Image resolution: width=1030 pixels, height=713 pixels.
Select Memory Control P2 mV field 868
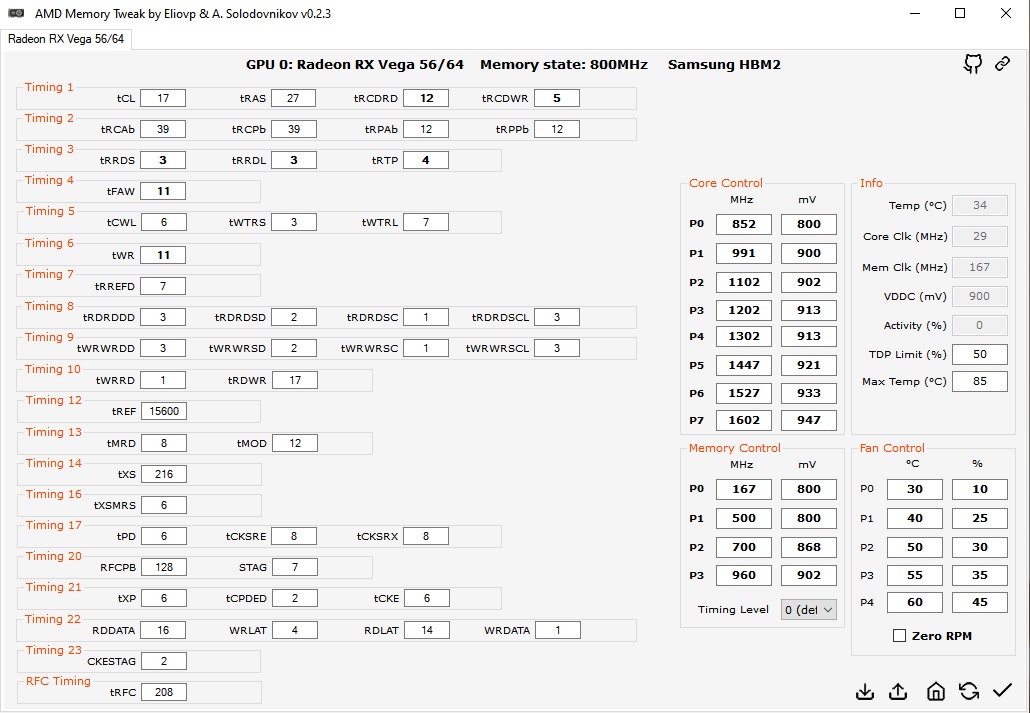(809, 547)
